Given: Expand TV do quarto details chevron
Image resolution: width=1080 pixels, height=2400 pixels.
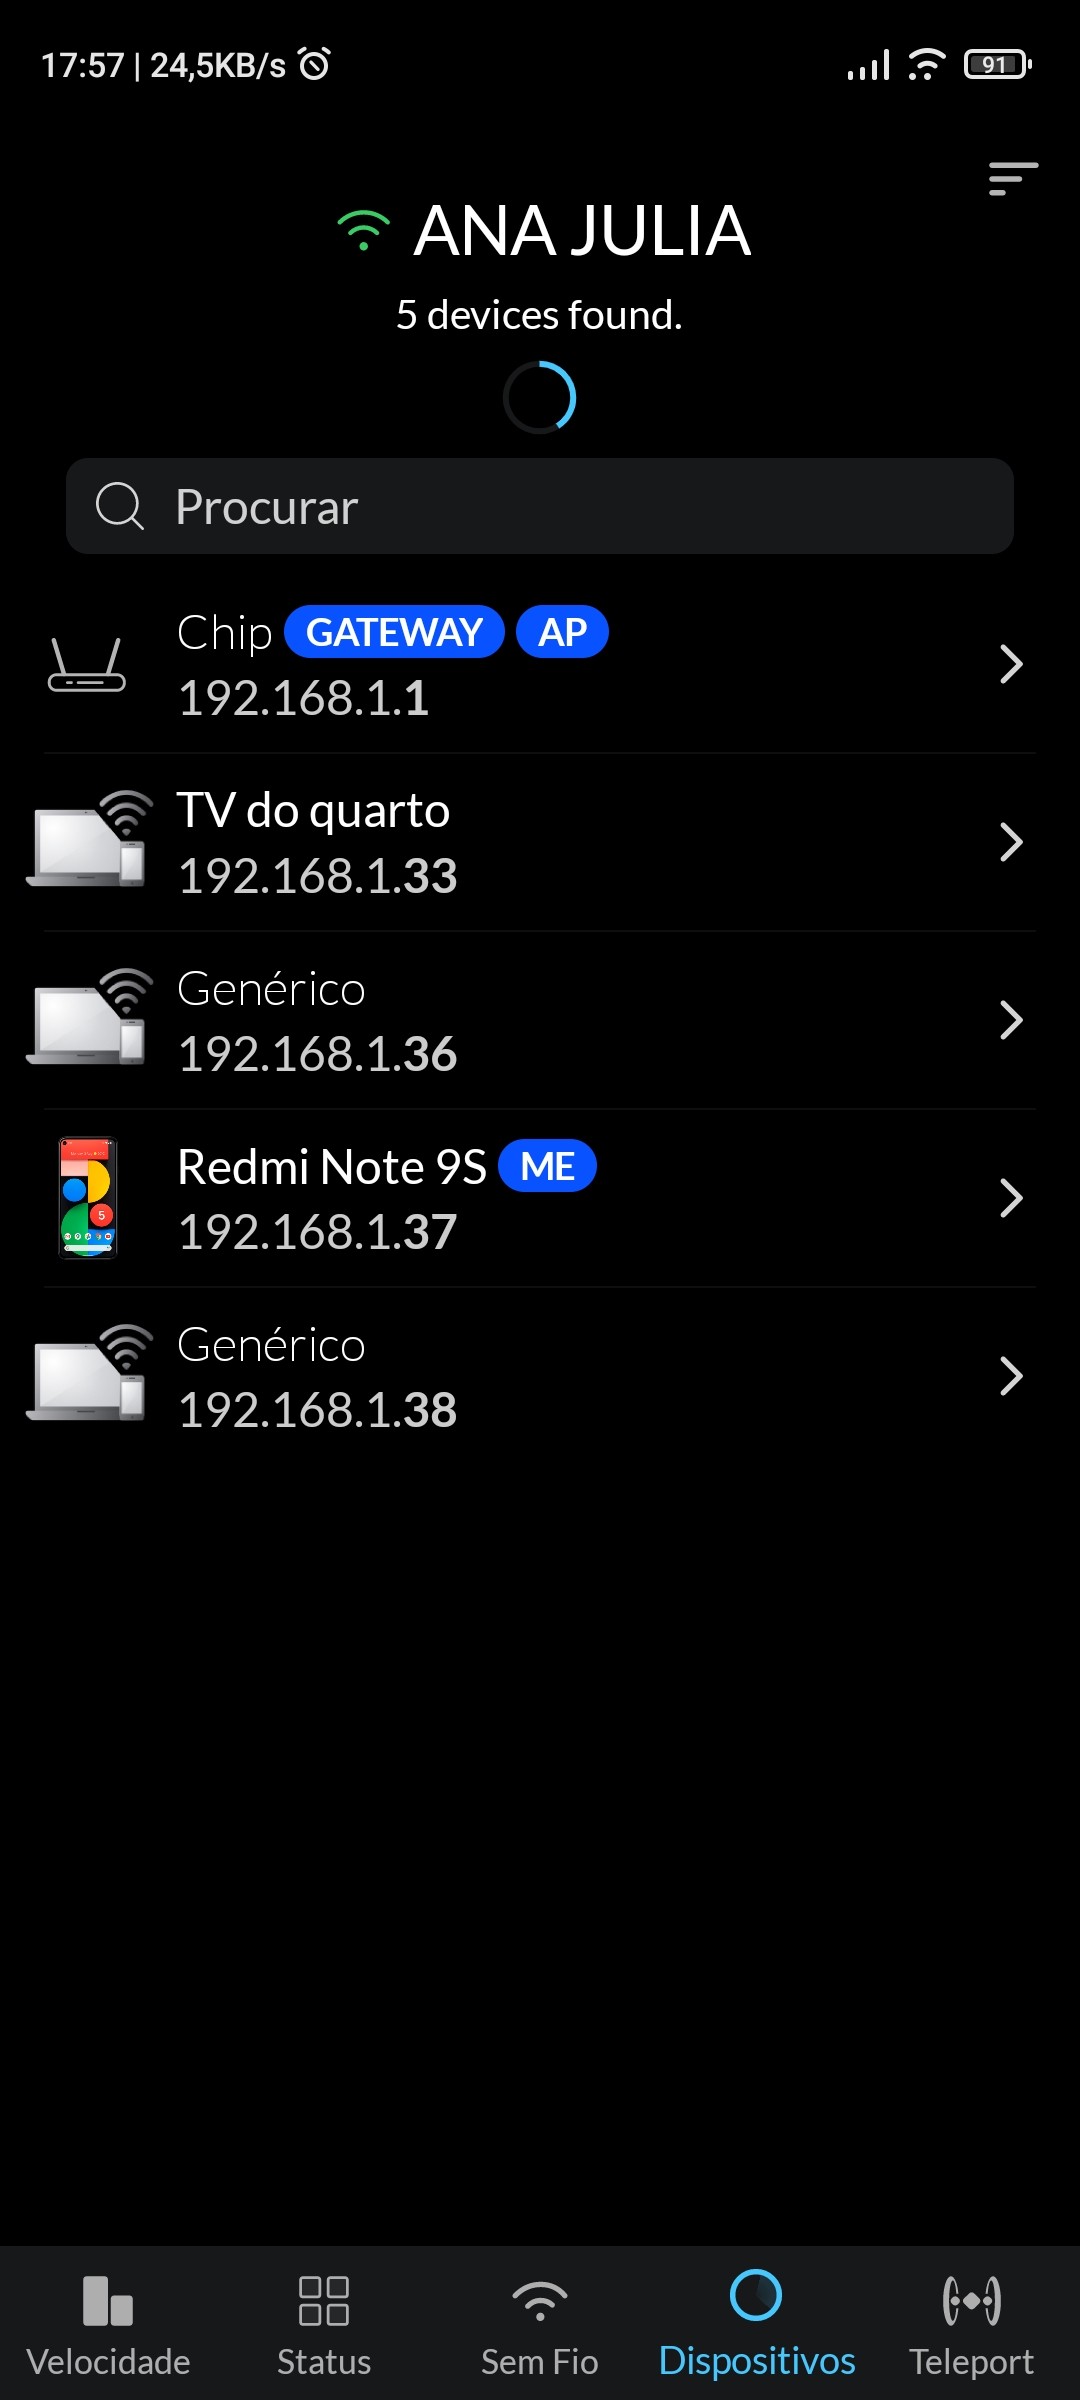Looking at the screenshot, I should point(1010,842).
